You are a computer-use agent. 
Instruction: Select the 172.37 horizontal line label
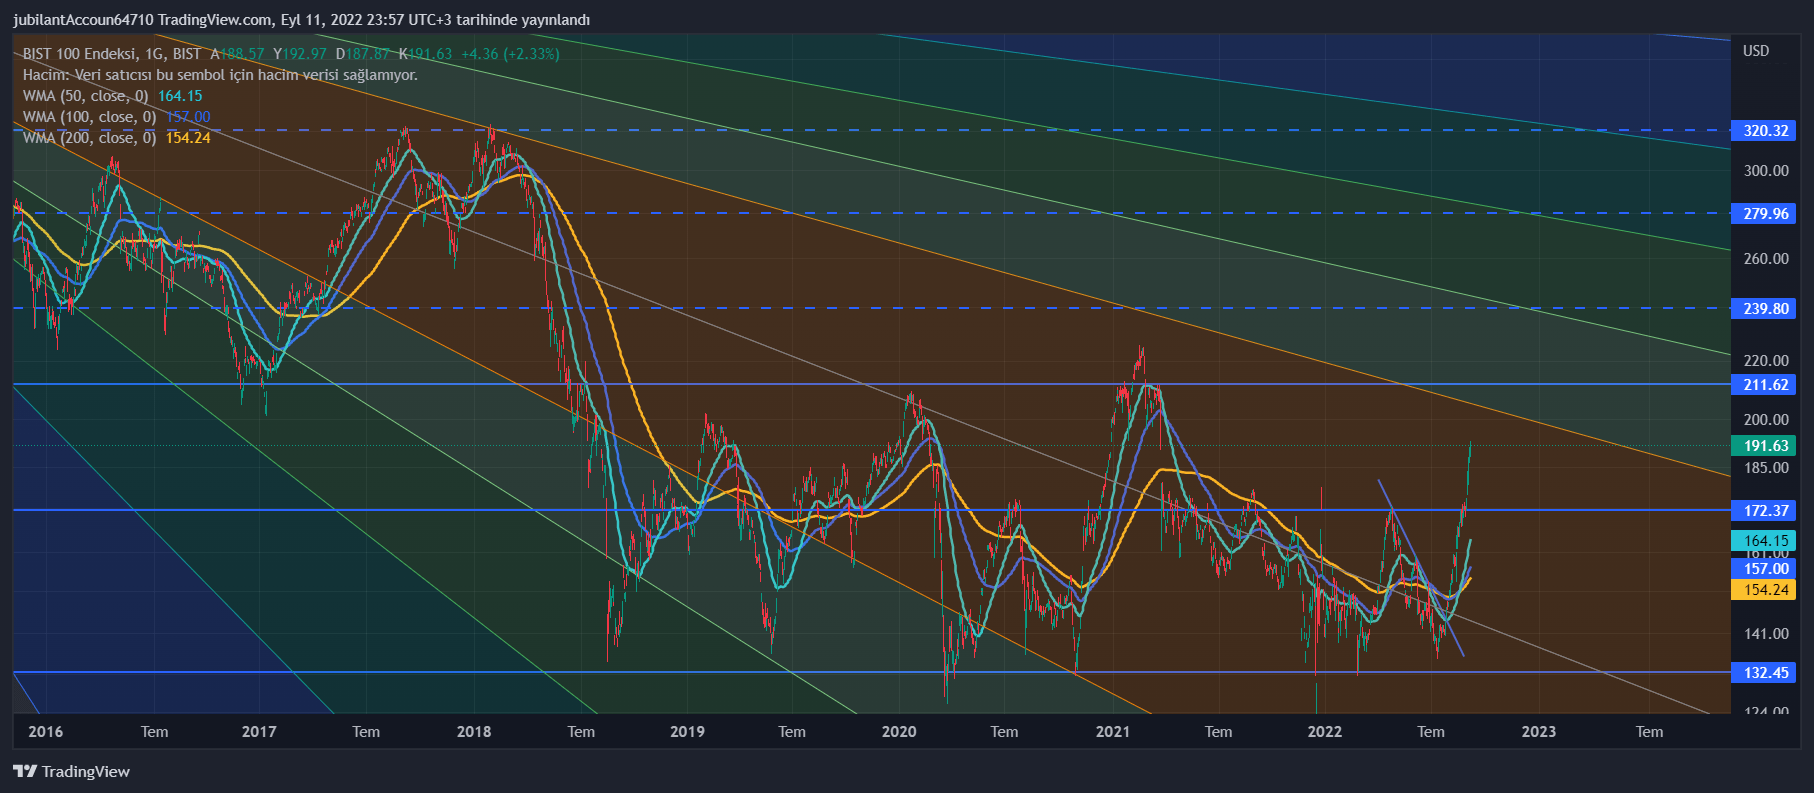[1765, 511]
